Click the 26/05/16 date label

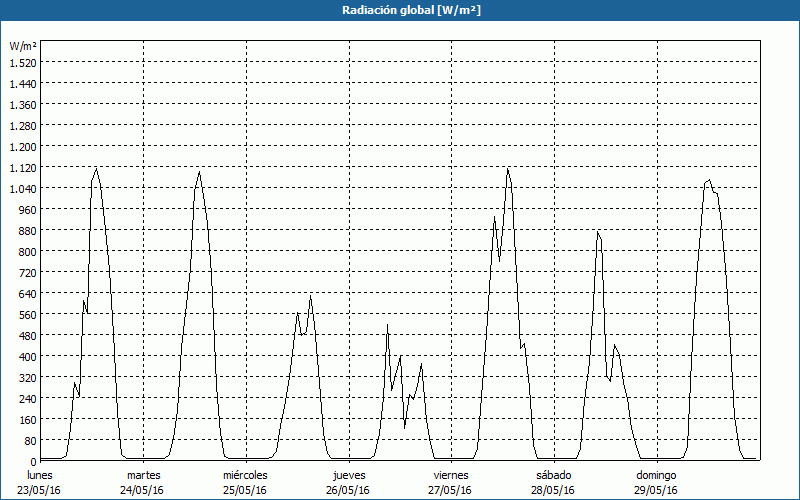[348, 489]
